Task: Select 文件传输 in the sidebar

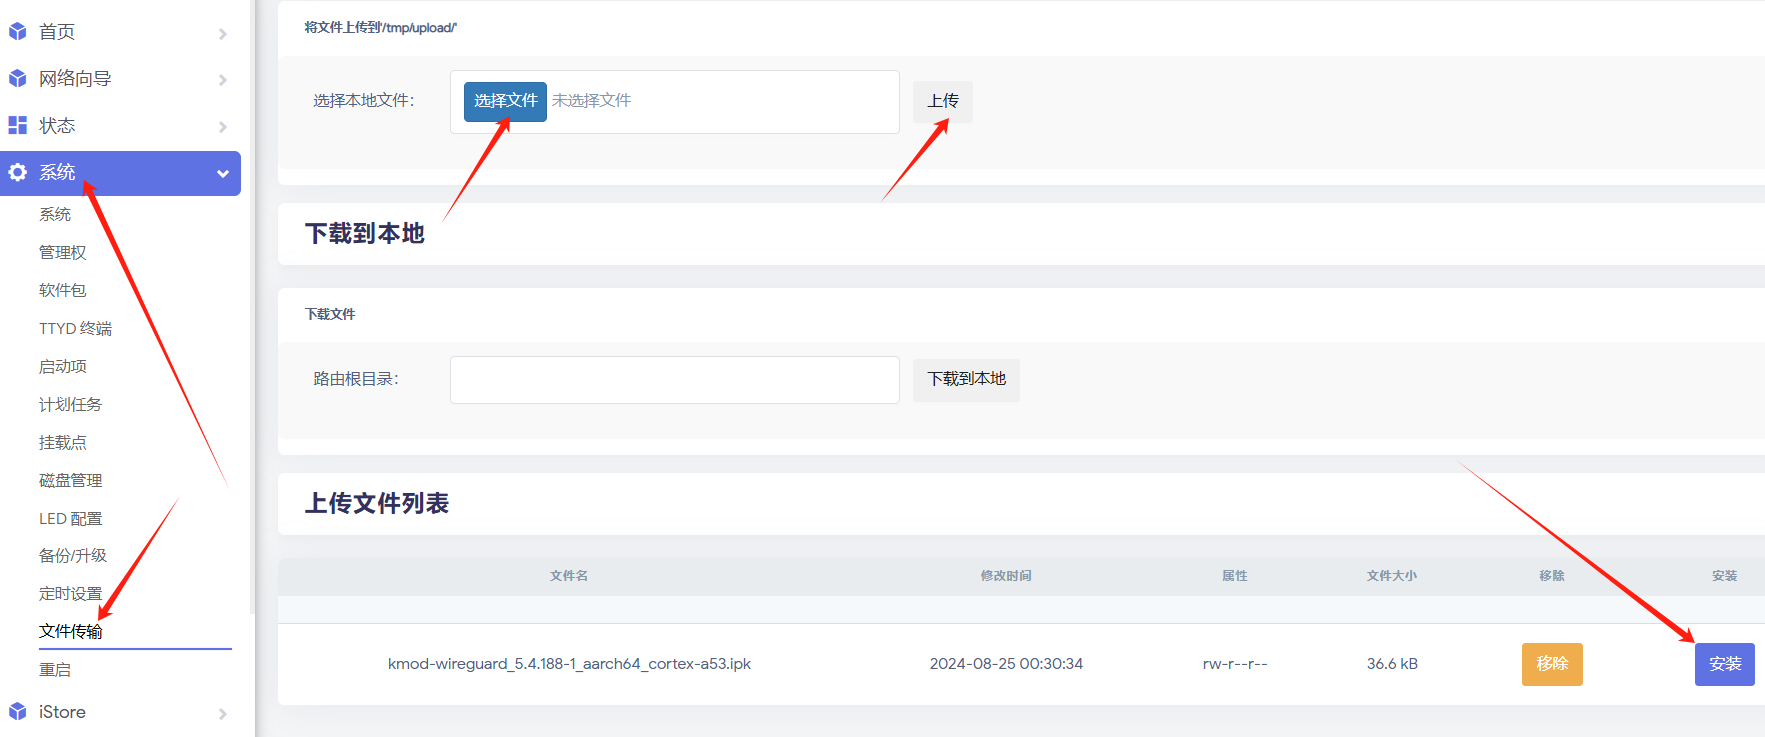Action: coord(71,631)
